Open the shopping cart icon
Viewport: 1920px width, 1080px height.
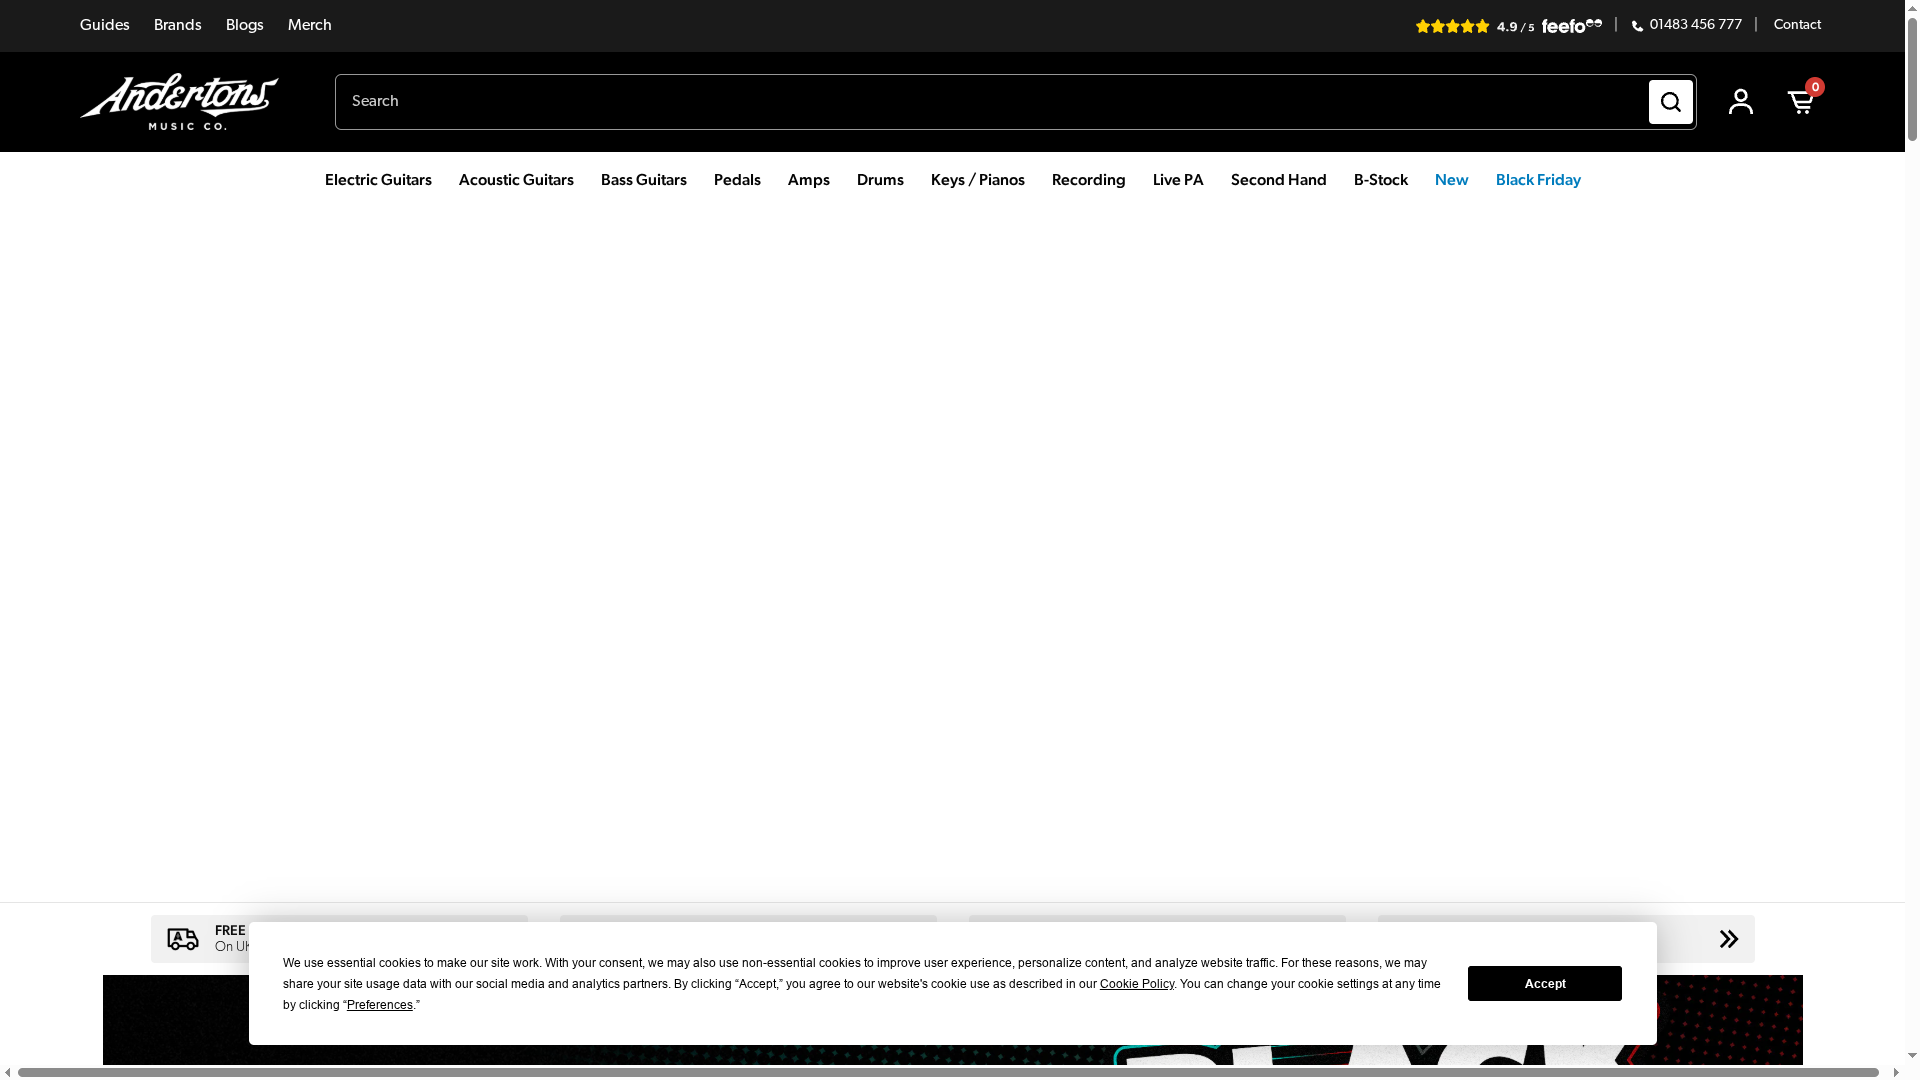click(1800, 101)
